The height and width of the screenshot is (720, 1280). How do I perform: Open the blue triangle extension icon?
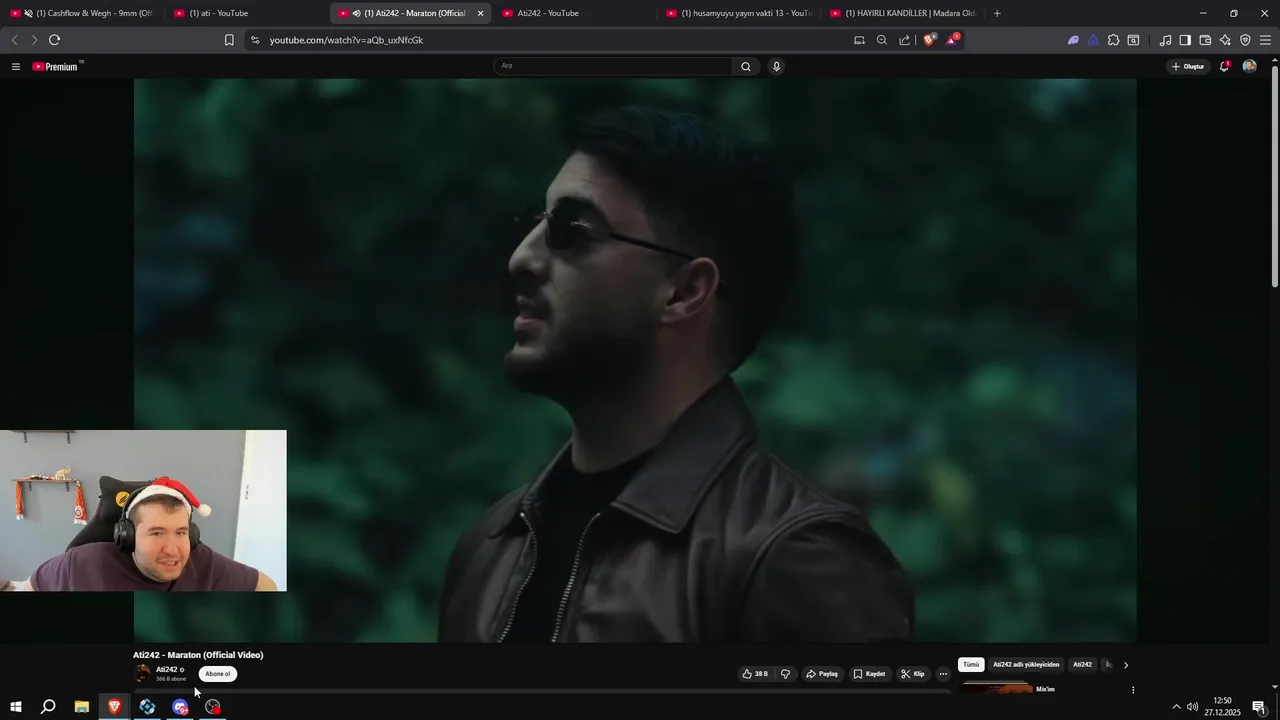pos(1093,40)
